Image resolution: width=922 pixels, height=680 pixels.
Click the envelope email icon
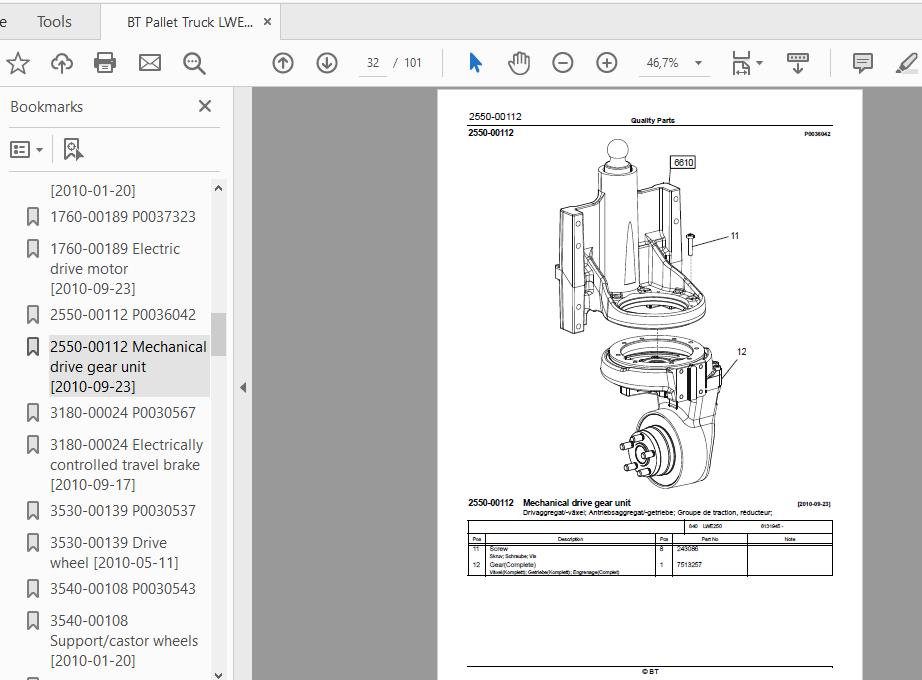150,63
